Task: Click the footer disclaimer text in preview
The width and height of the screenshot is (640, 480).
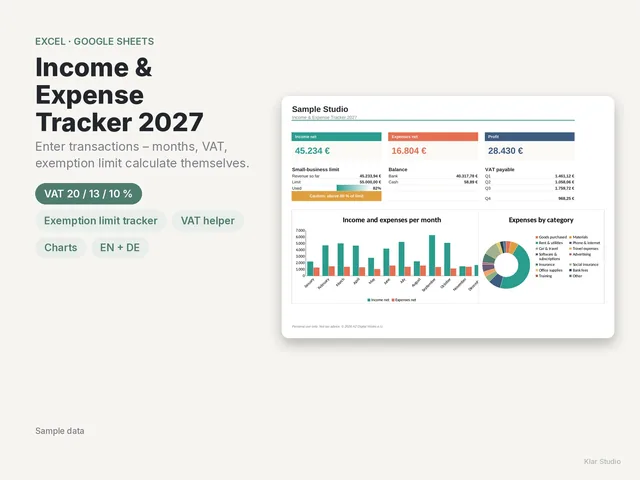Action: pos(337,327)
